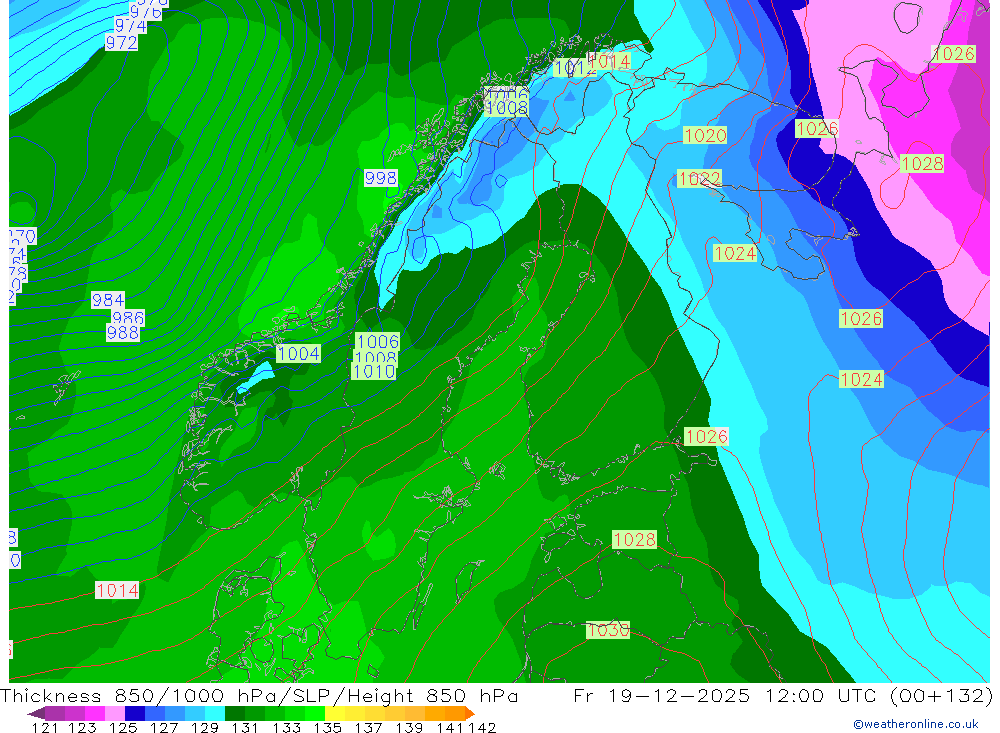
Task: Click the legend value '121'
Action: point(44,727)
